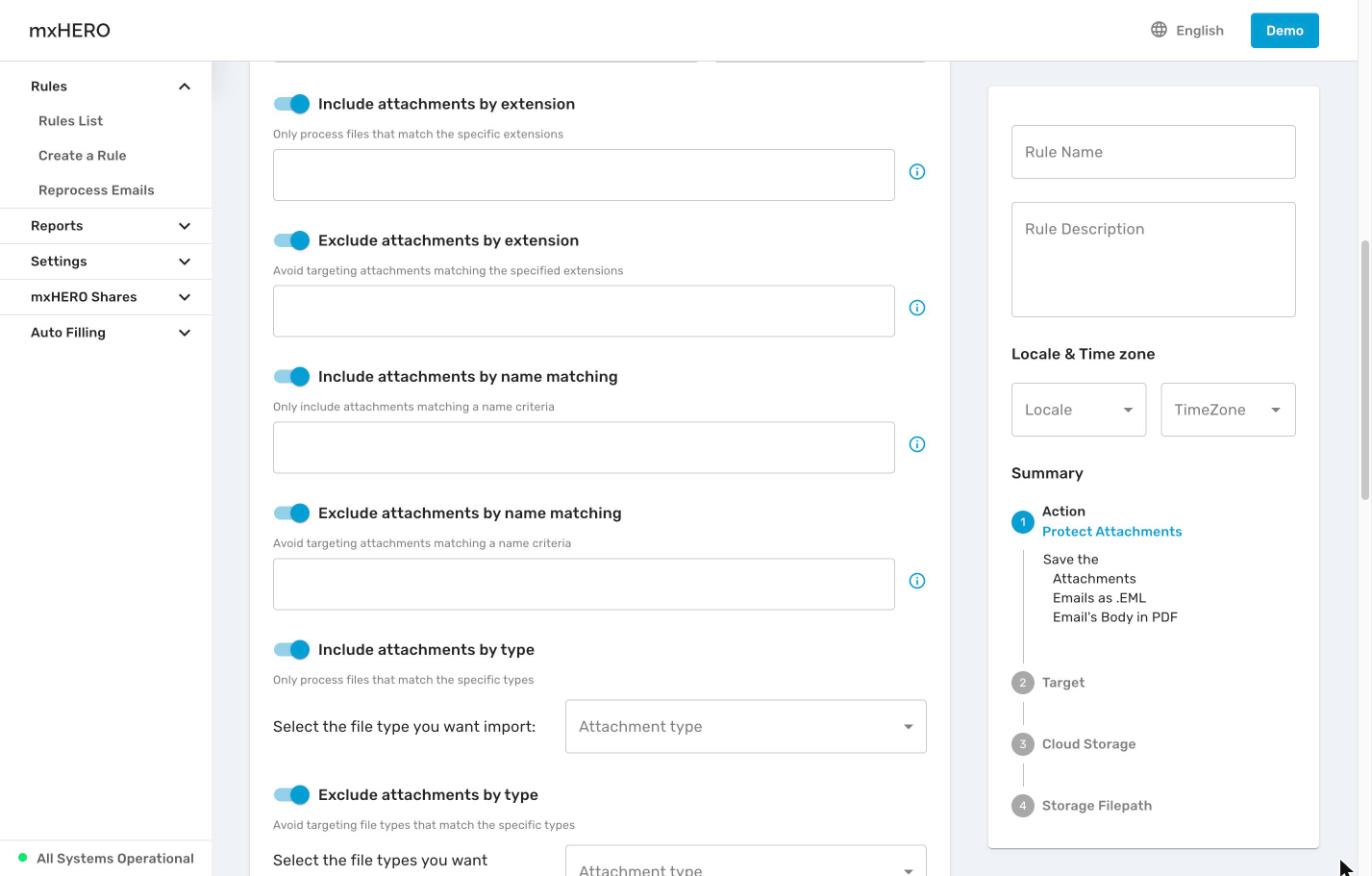This screenshot has width=1372, height=876.
Task: Click info icon beside include-by-name-matching field
Action: point(917,445)
